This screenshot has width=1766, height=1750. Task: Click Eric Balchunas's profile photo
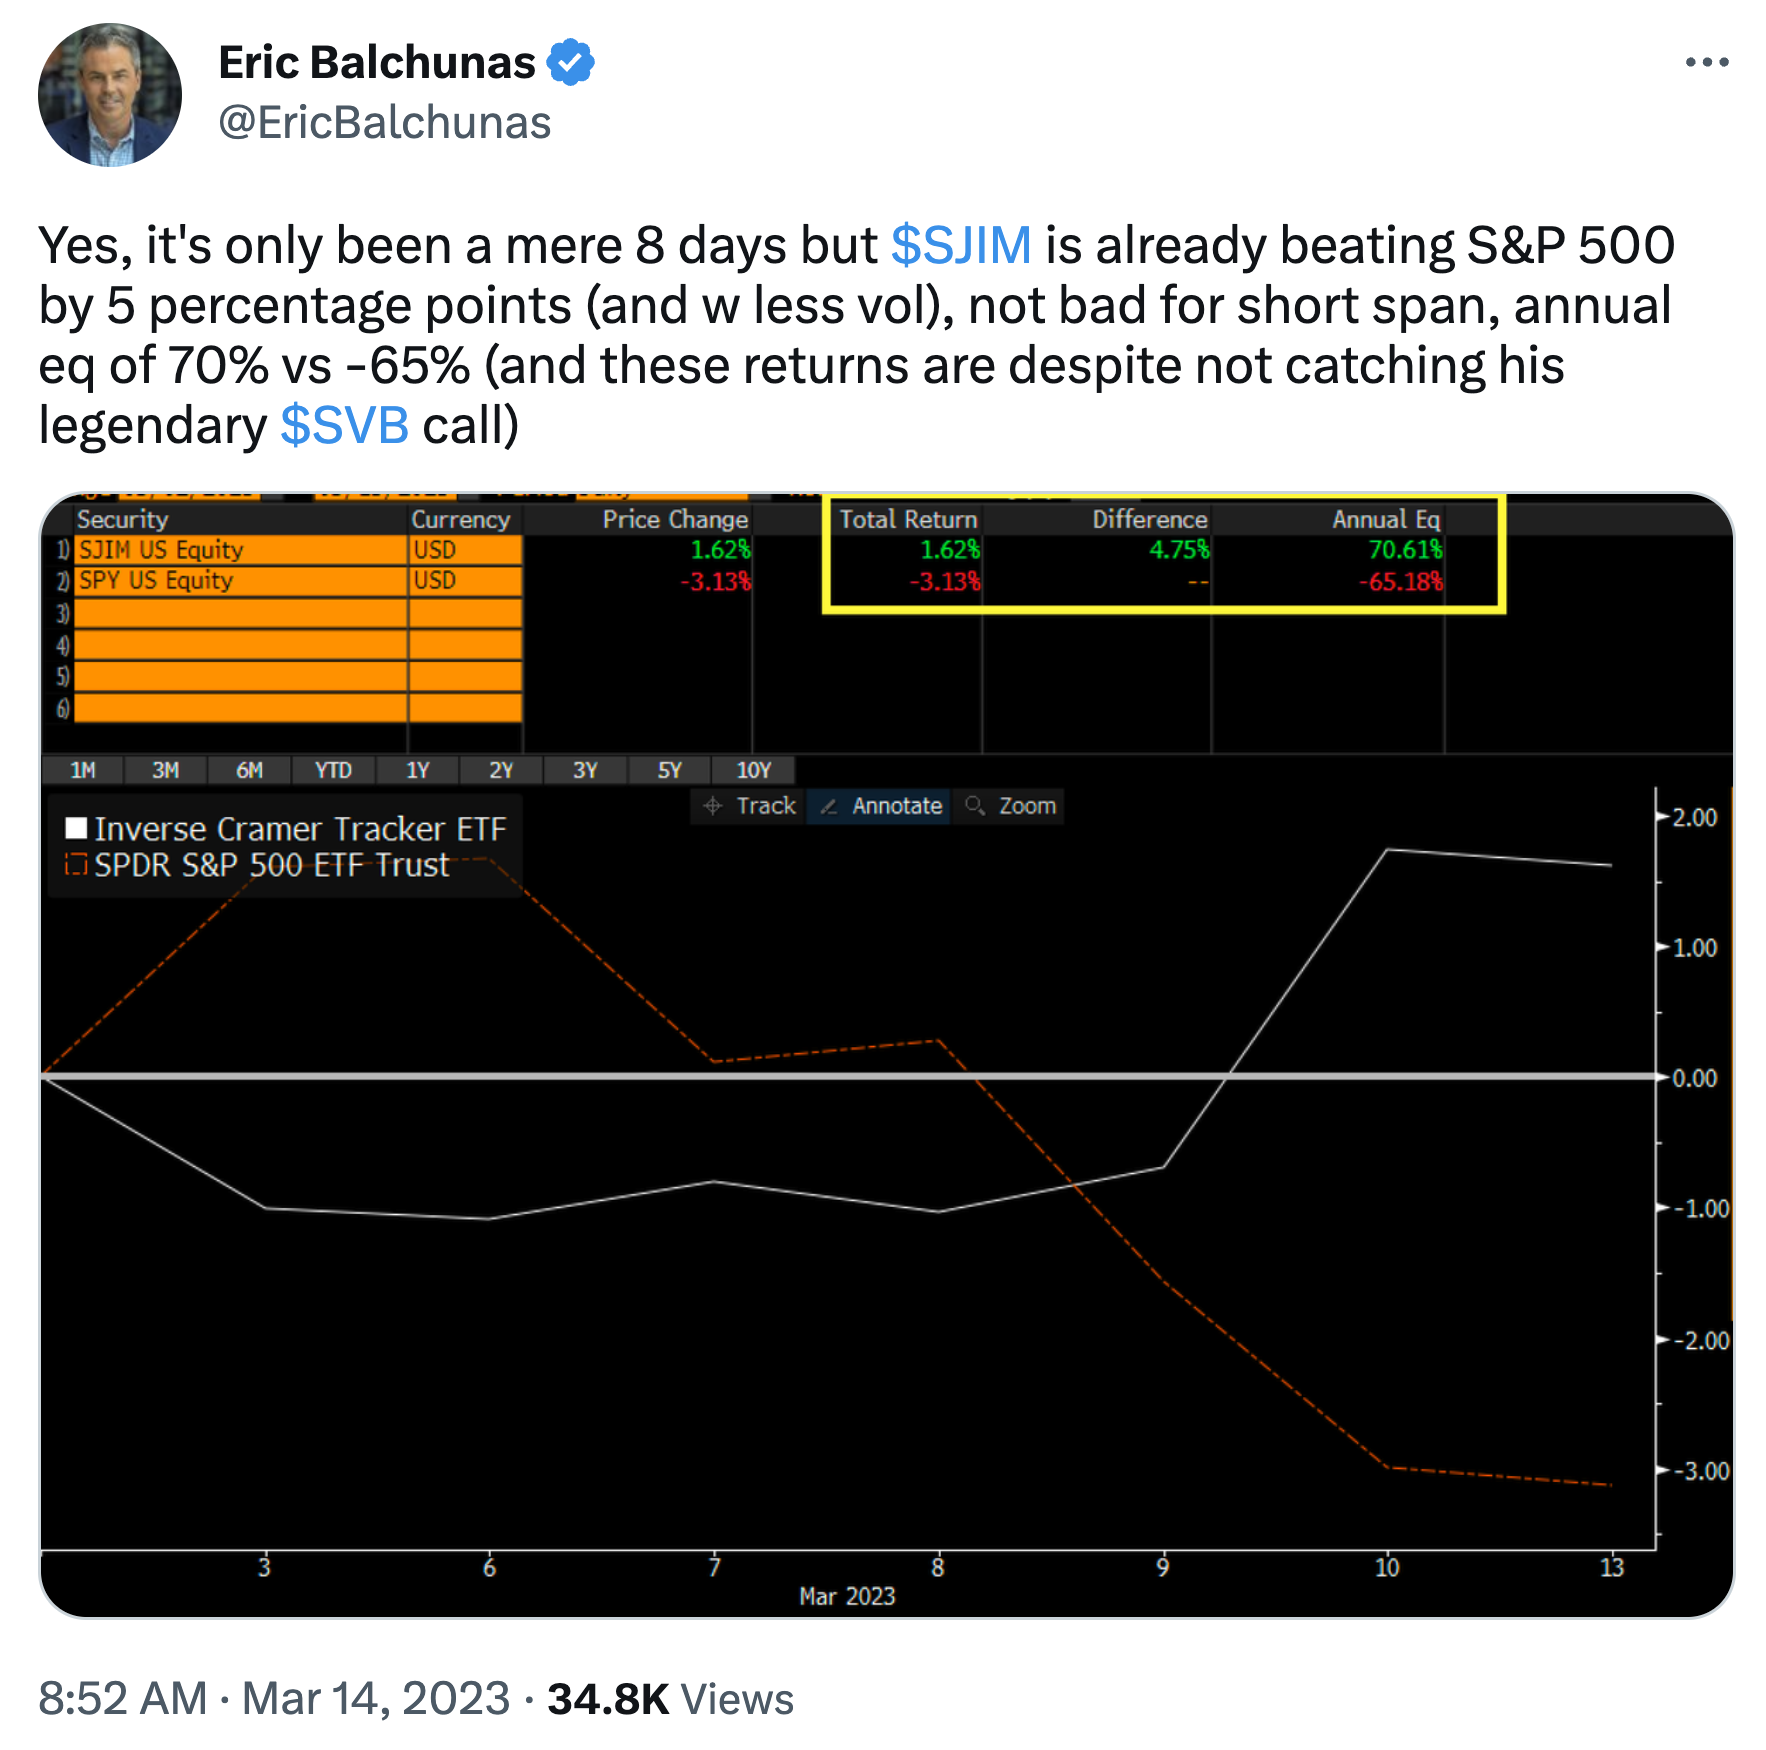click(x=110, y=95)
